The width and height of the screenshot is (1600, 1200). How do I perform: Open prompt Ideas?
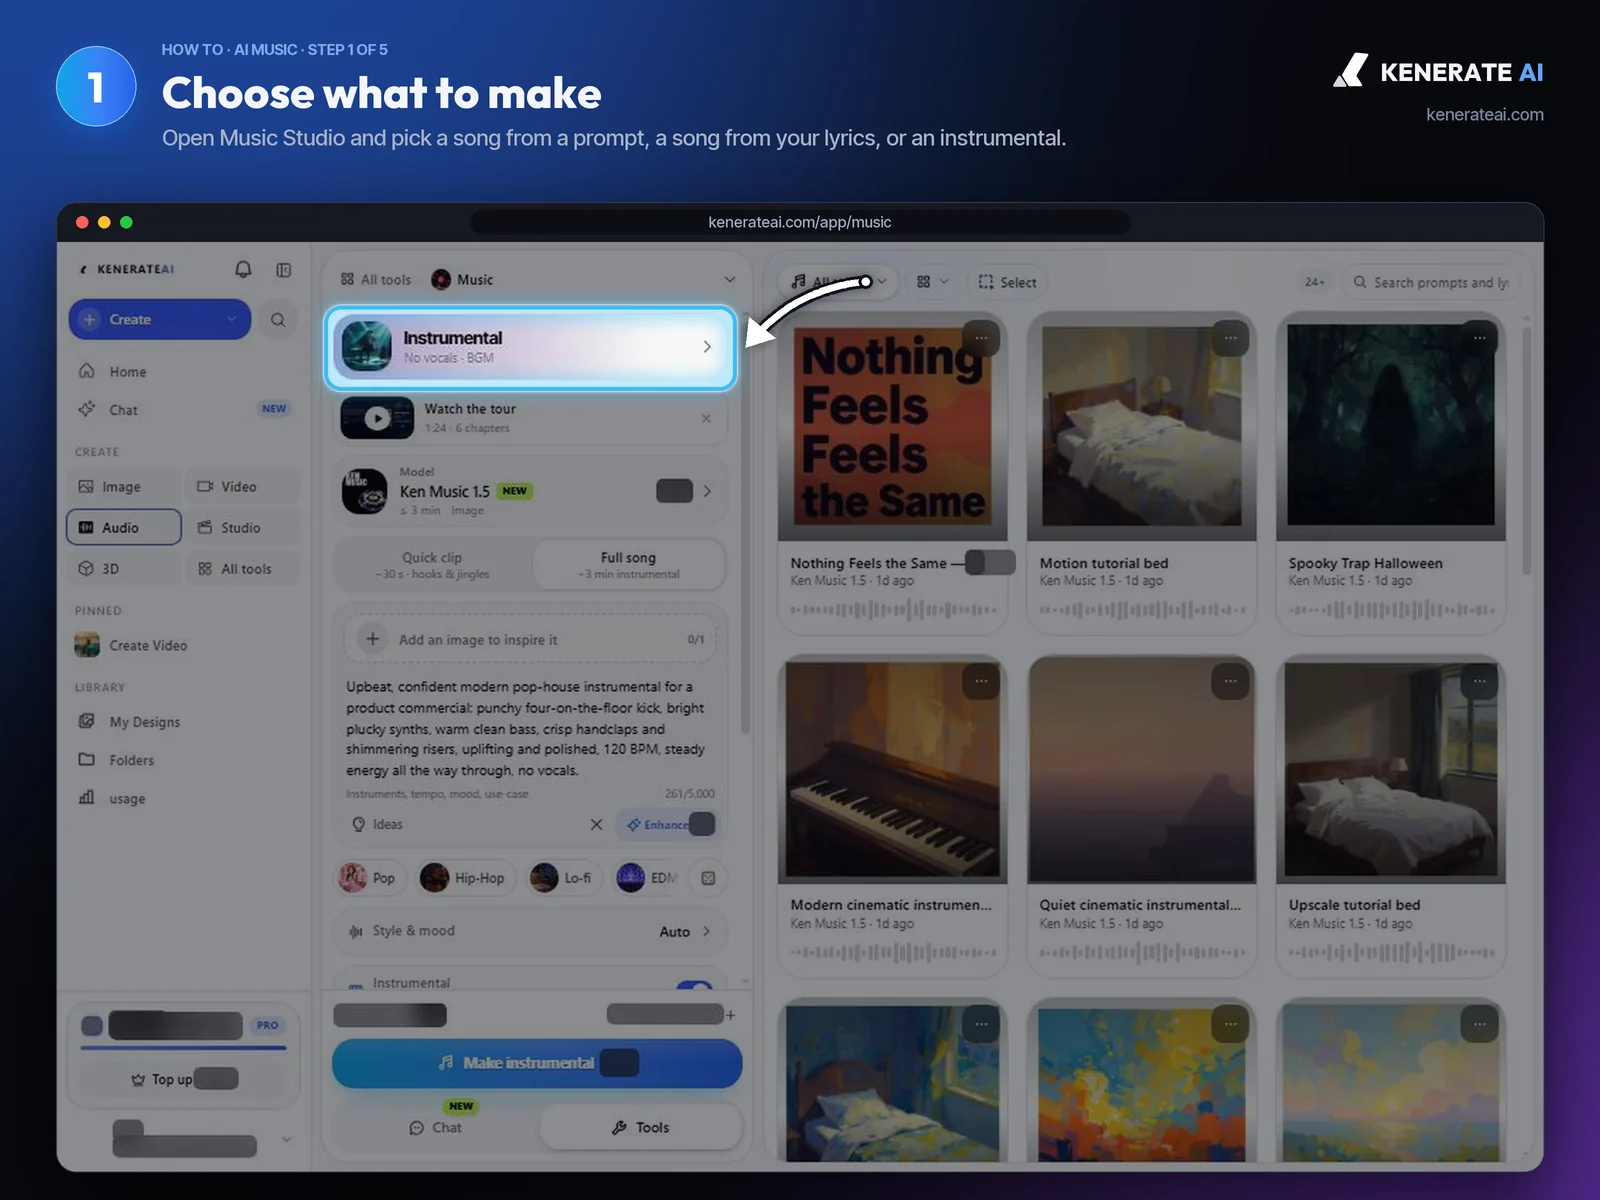pyautogui.click(x=378, y=824)
